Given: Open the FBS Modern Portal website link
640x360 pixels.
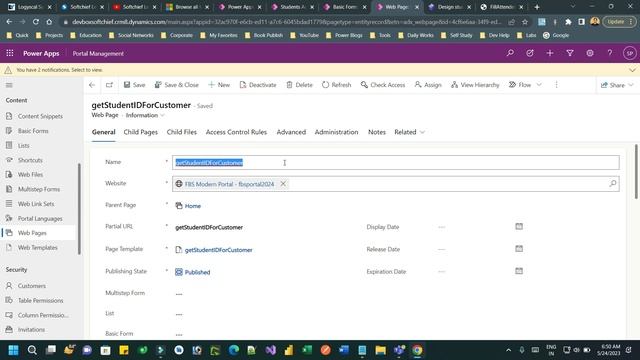Looking at the screenshot, I should (x=229, y=184).
